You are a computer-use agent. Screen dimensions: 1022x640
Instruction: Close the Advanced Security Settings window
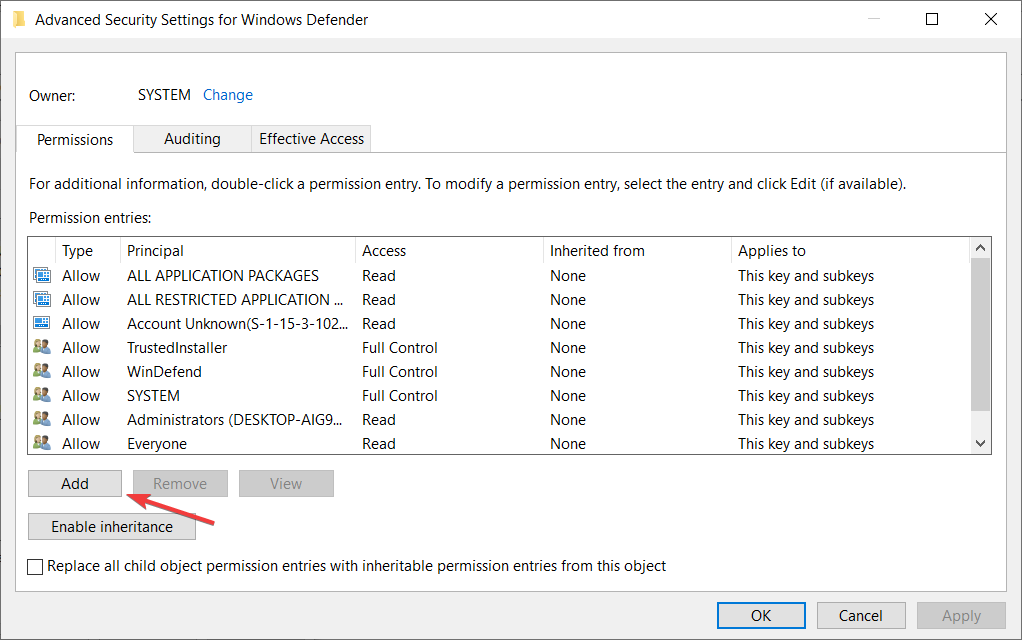[991, 19]
